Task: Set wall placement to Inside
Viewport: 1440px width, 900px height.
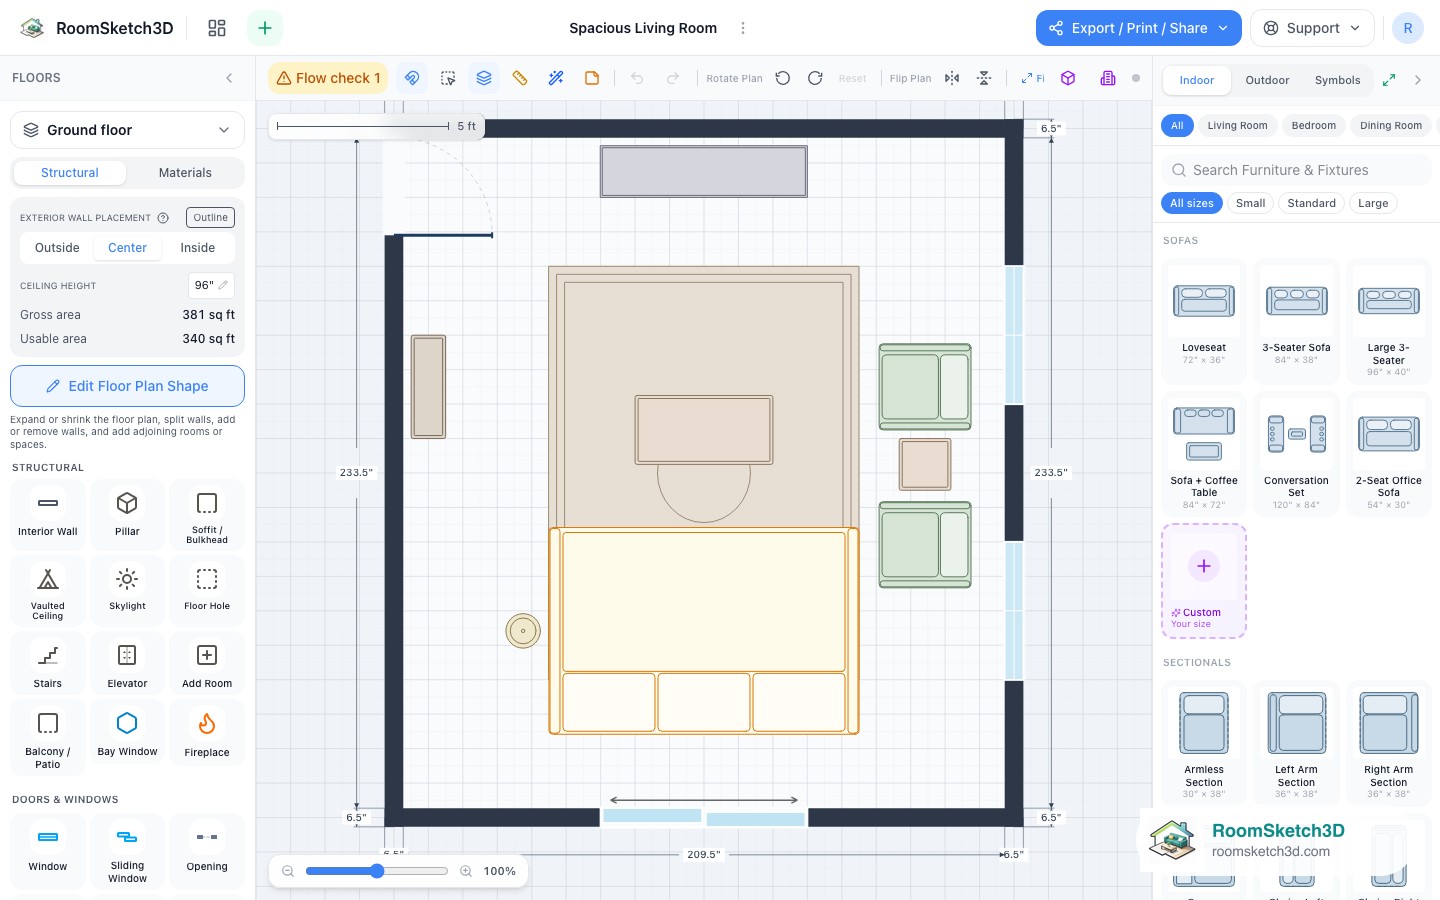Action: click(x=198, y=248)
